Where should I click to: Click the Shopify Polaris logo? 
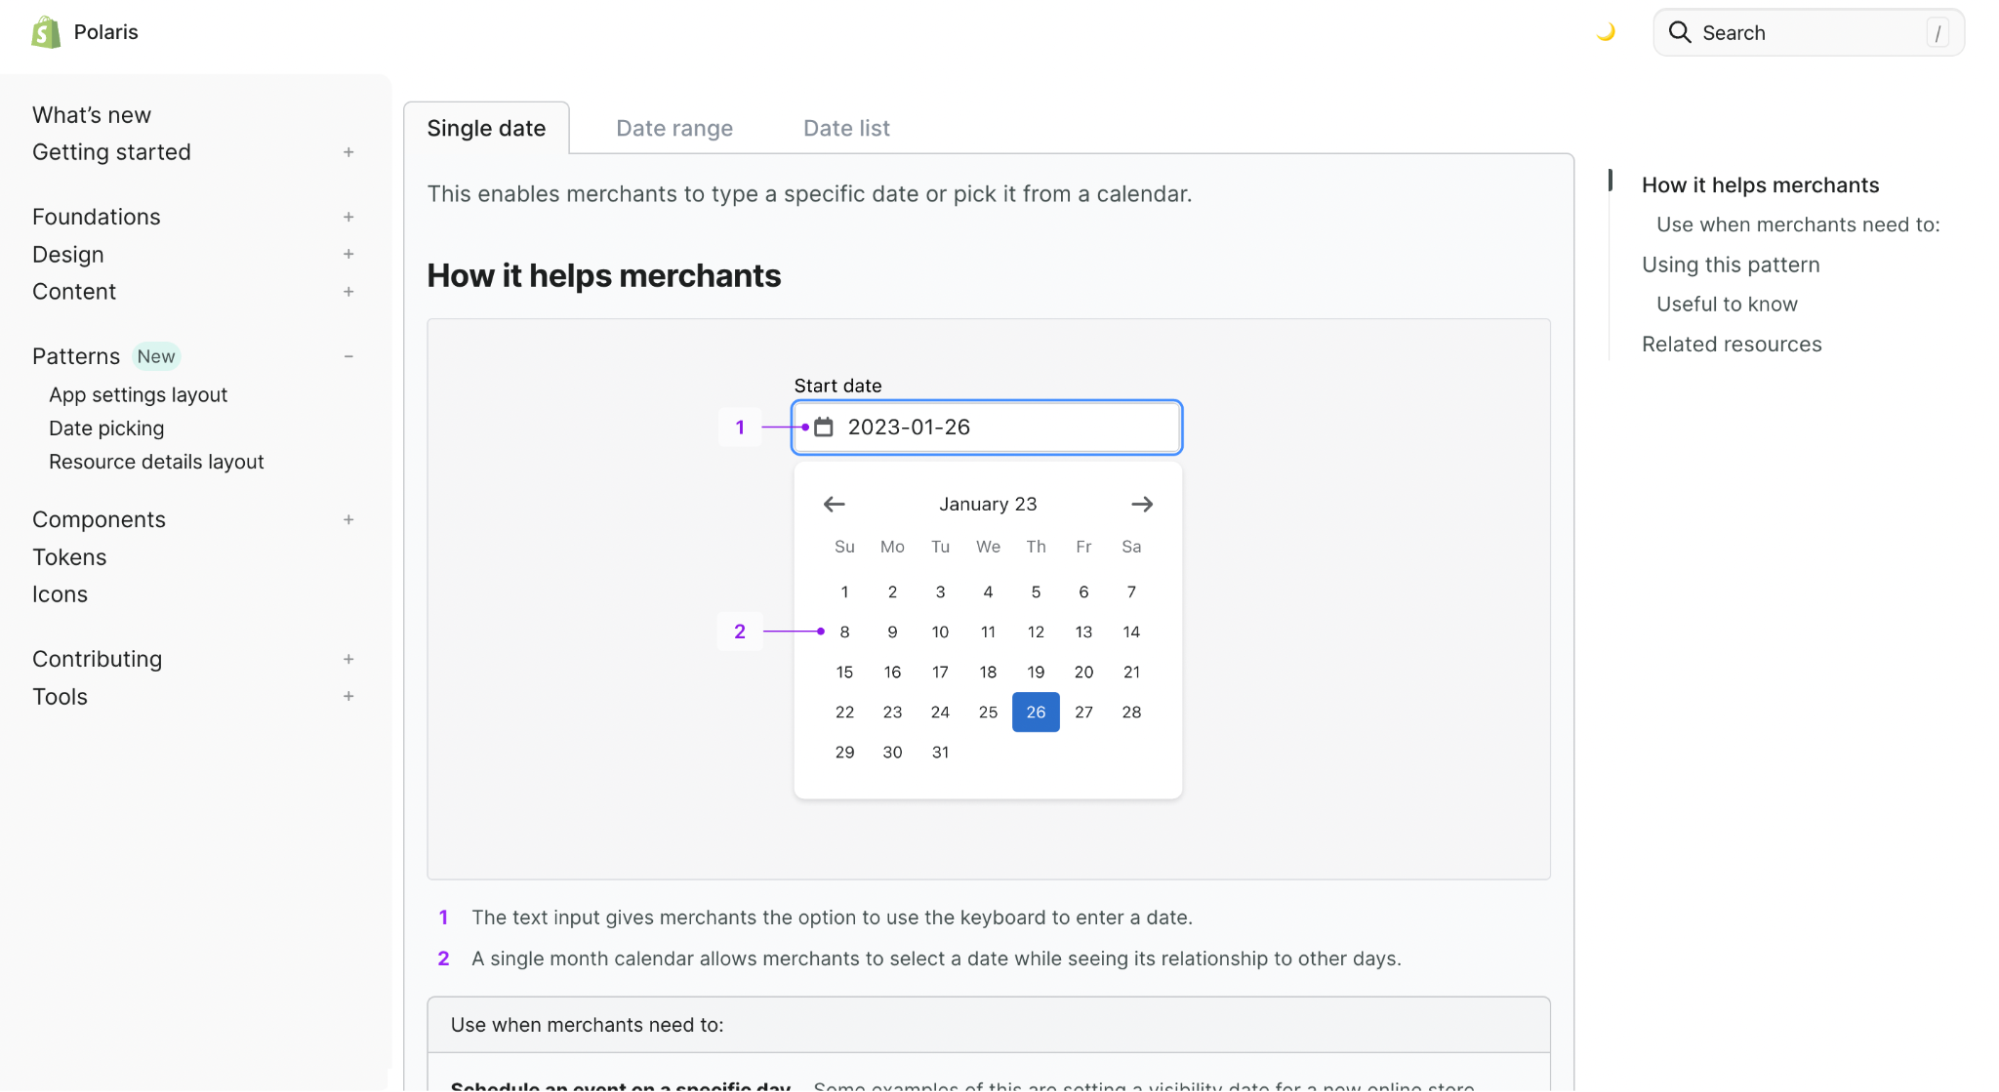[44, 31]
